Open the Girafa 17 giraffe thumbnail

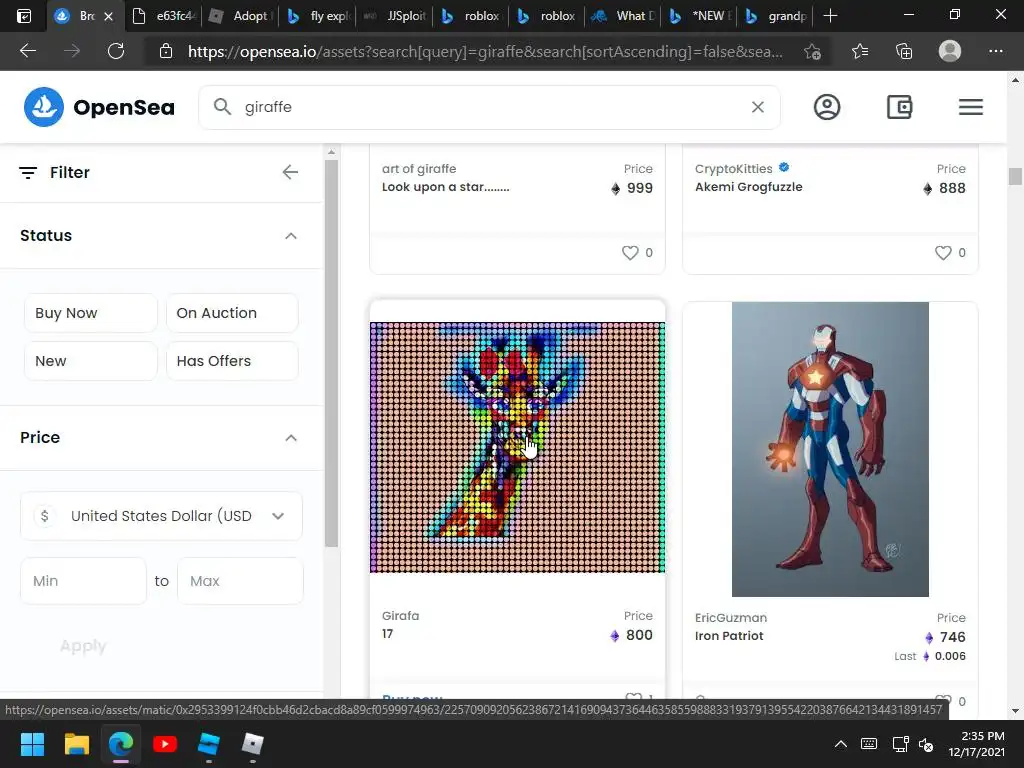tap(517, 447)
